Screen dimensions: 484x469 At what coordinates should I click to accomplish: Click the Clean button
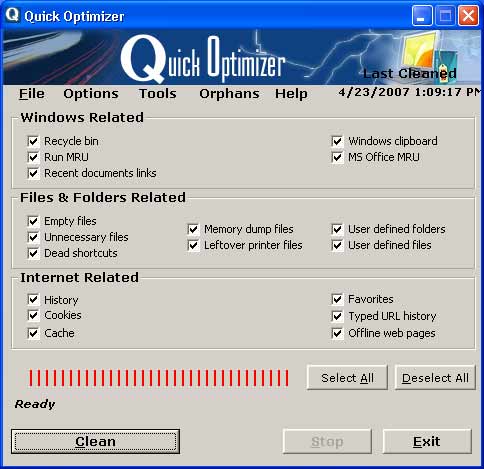click(x=95, y=441)
